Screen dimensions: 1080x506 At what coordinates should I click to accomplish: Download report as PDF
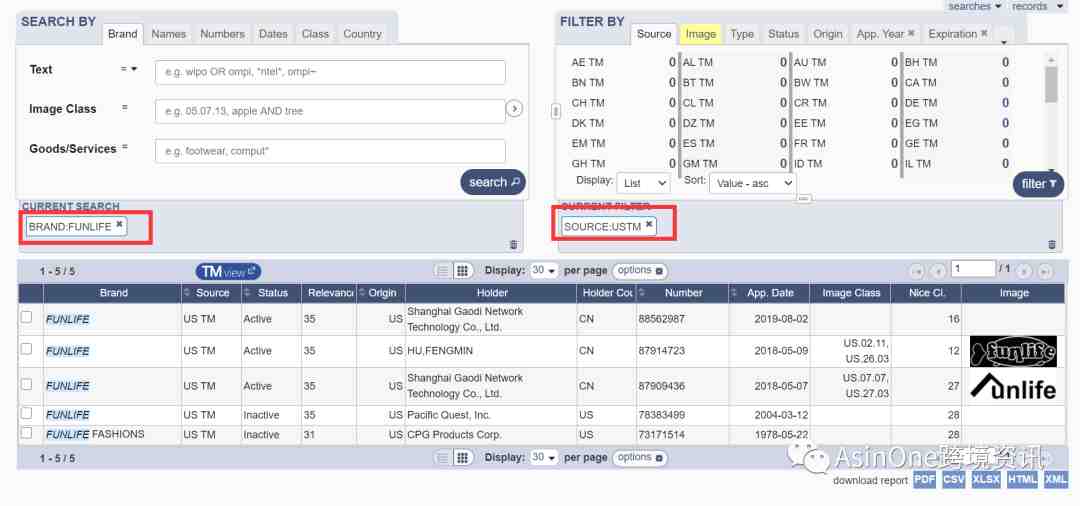coord(924,480)
